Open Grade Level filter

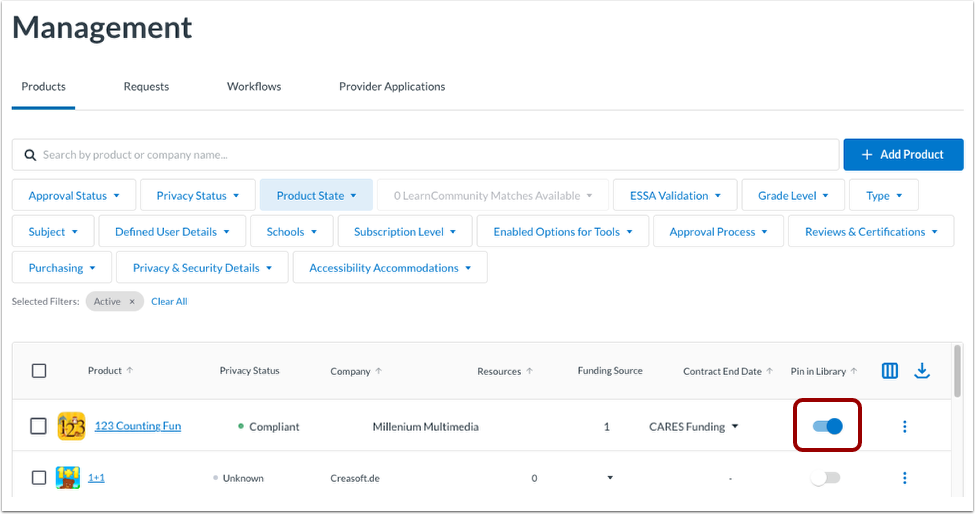tap(793, 196)
